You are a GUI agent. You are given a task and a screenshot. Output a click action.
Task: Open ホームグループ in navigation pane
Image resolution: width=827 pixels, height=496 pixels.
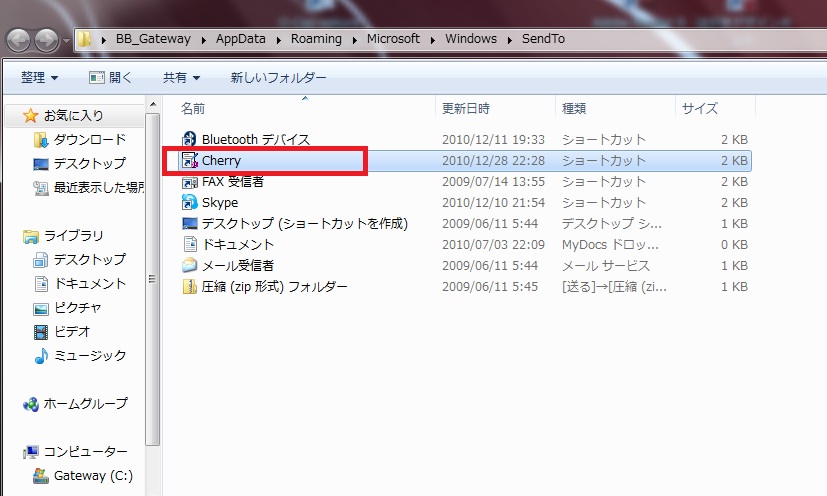point(85,403)
